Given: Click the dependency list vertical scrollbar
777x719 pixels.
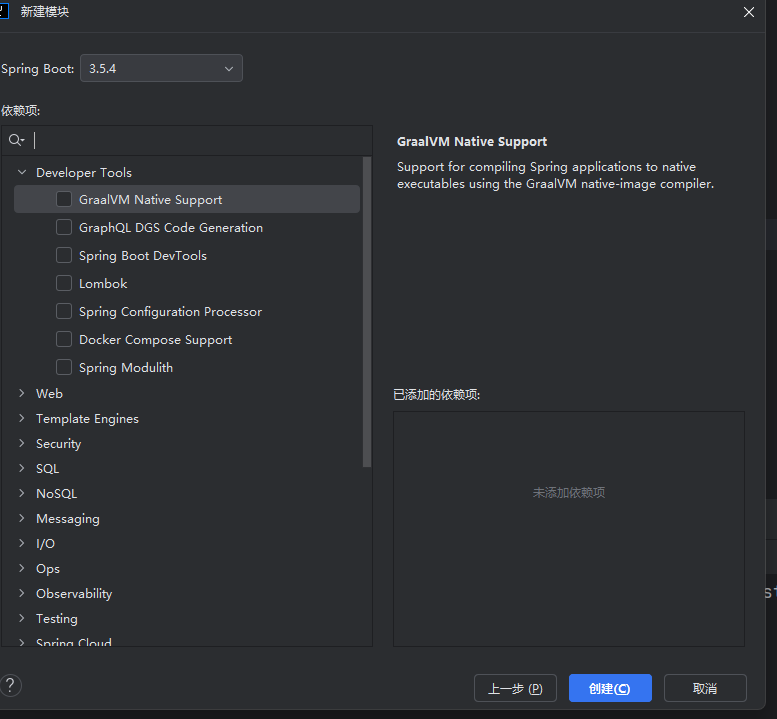Looking at the screenshot, I should point(367,310).
